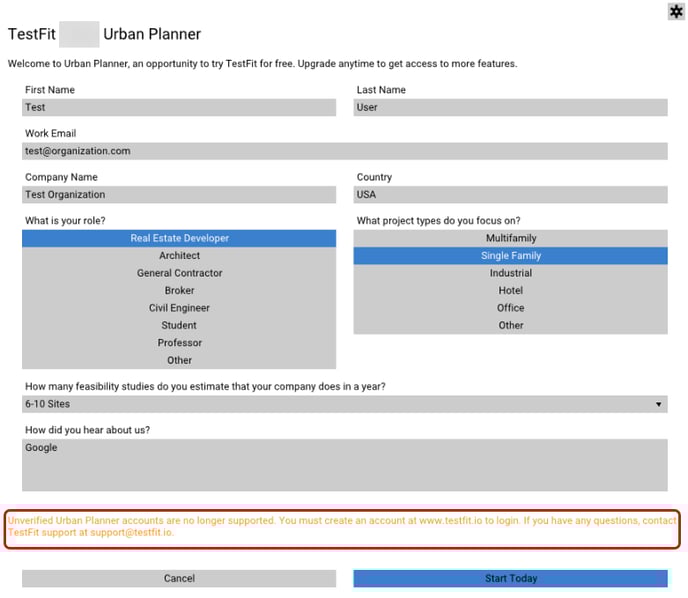Click the Start Today button
688x598 pixels.
click(510, 578)
